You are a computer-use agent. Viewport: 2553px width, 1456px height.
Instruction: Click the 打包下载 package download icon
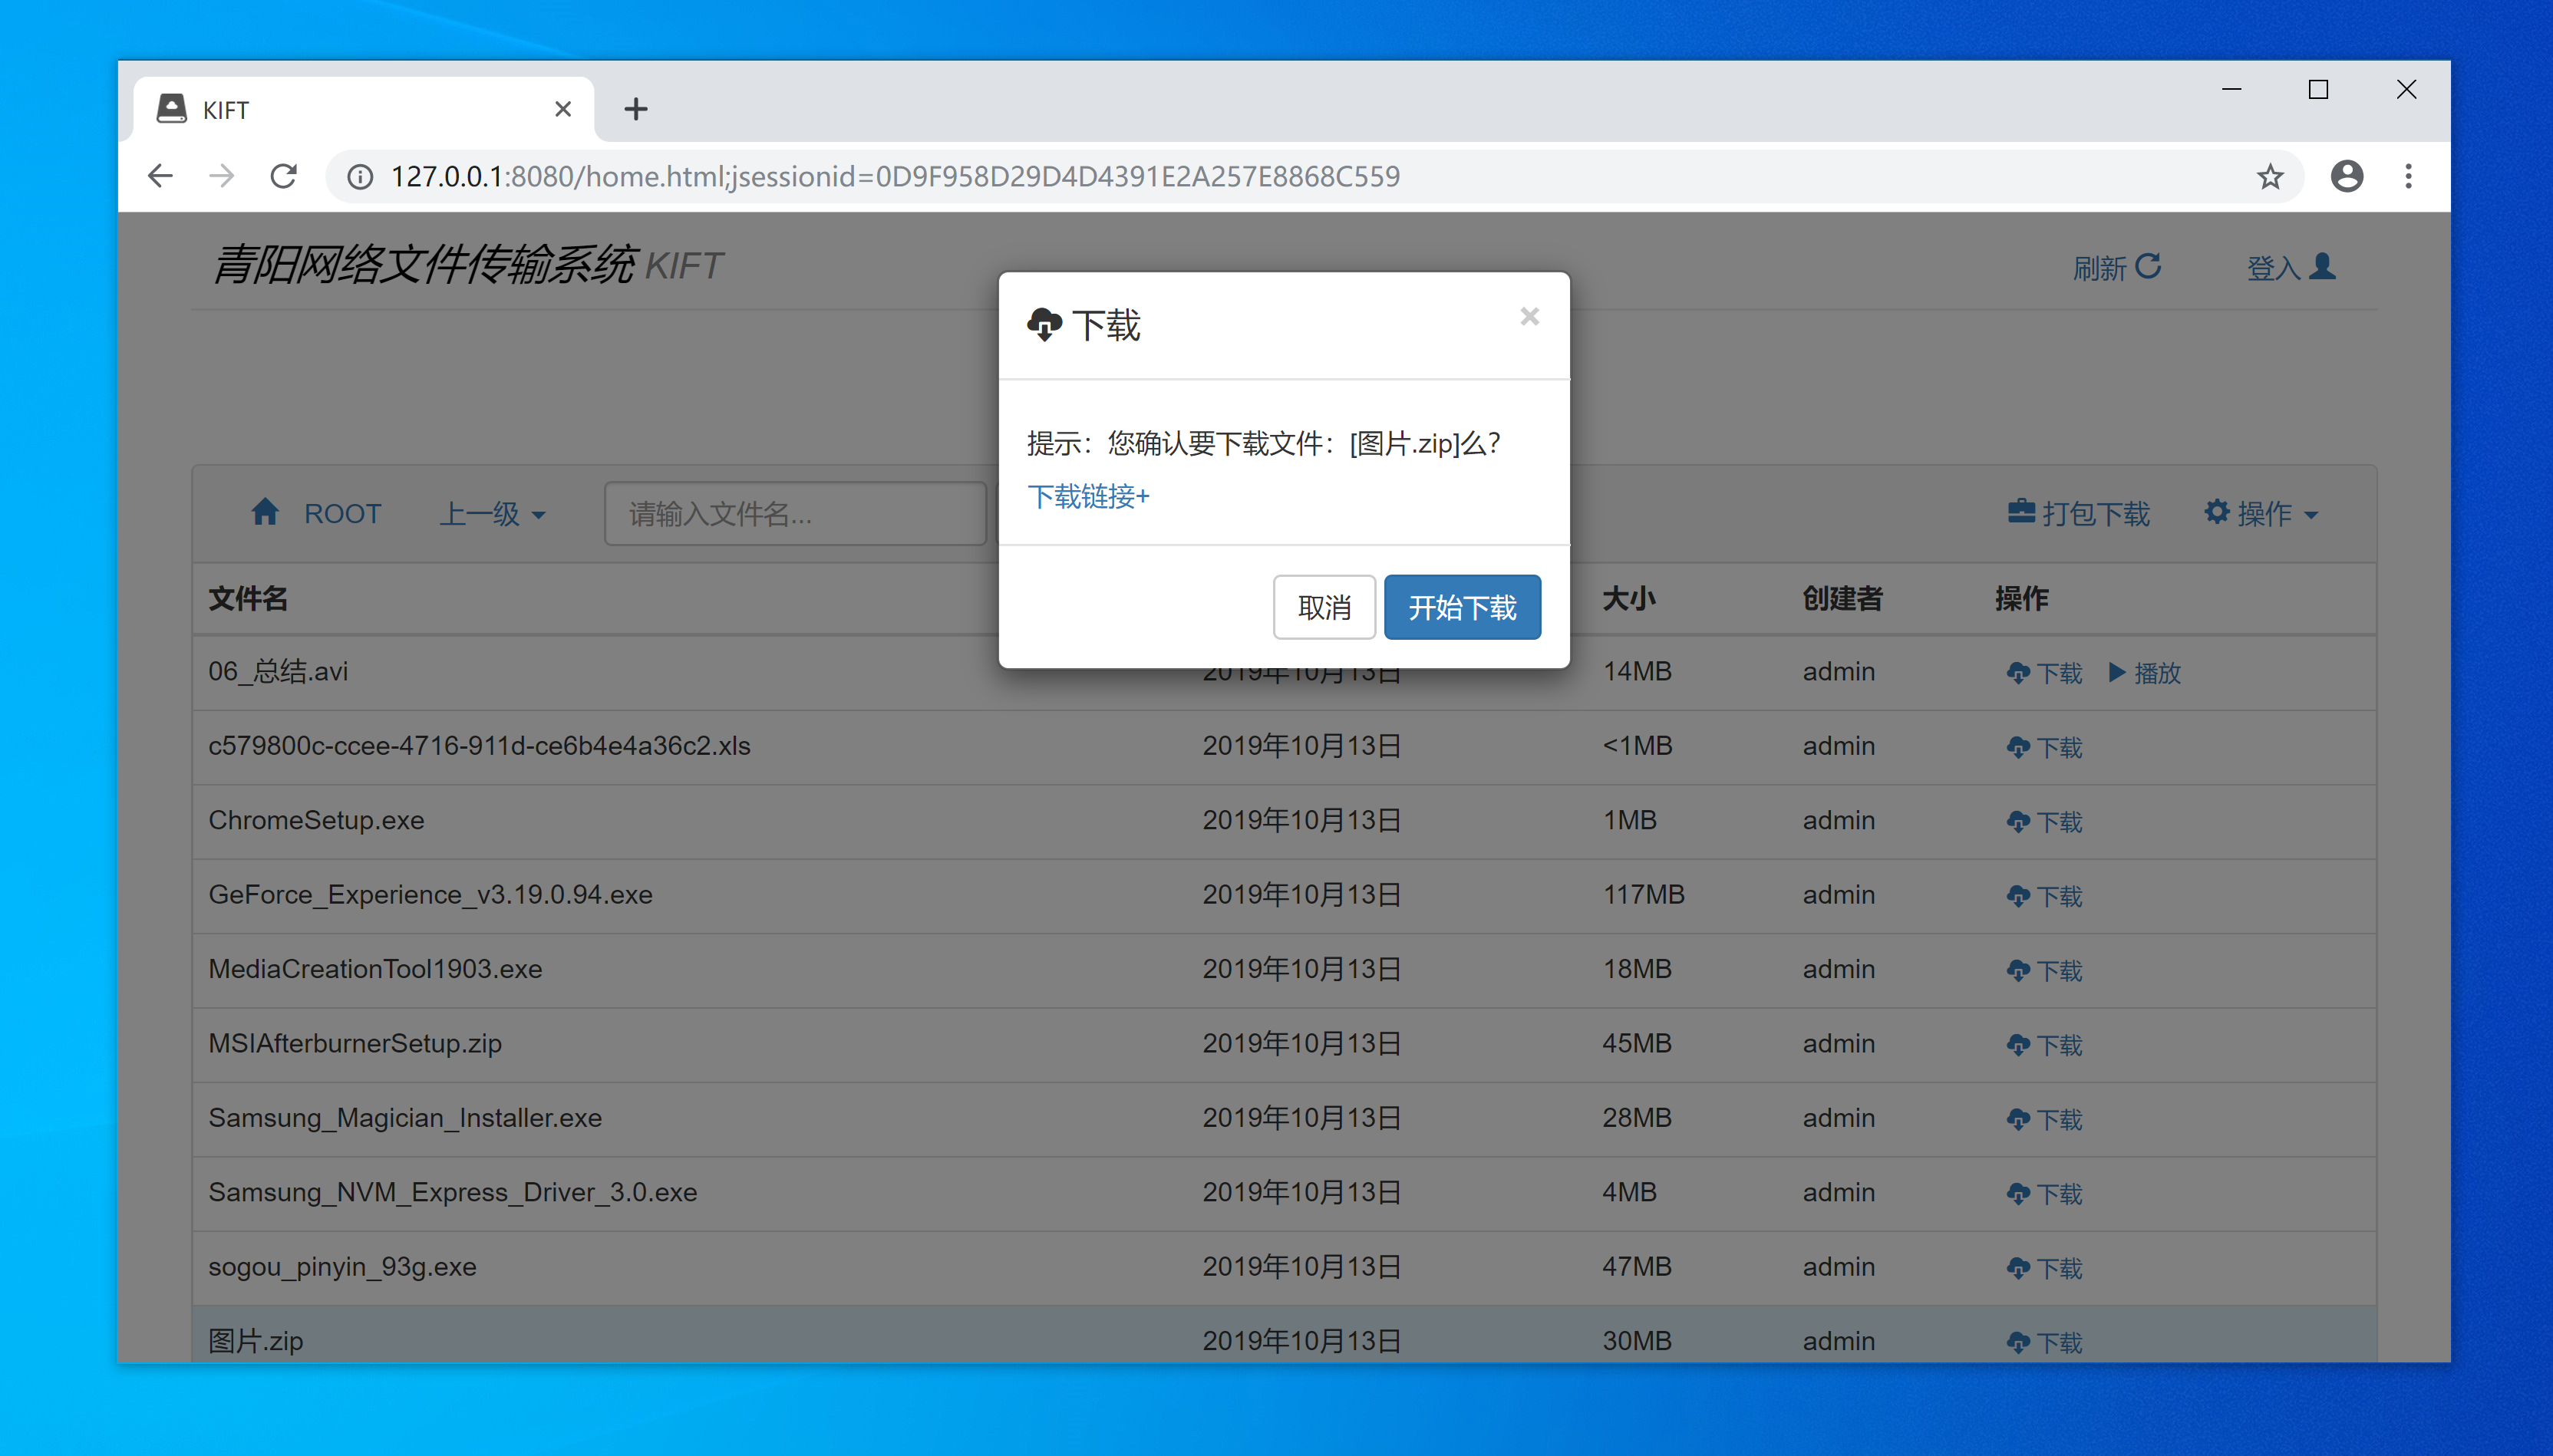[x=2021, y=512]
